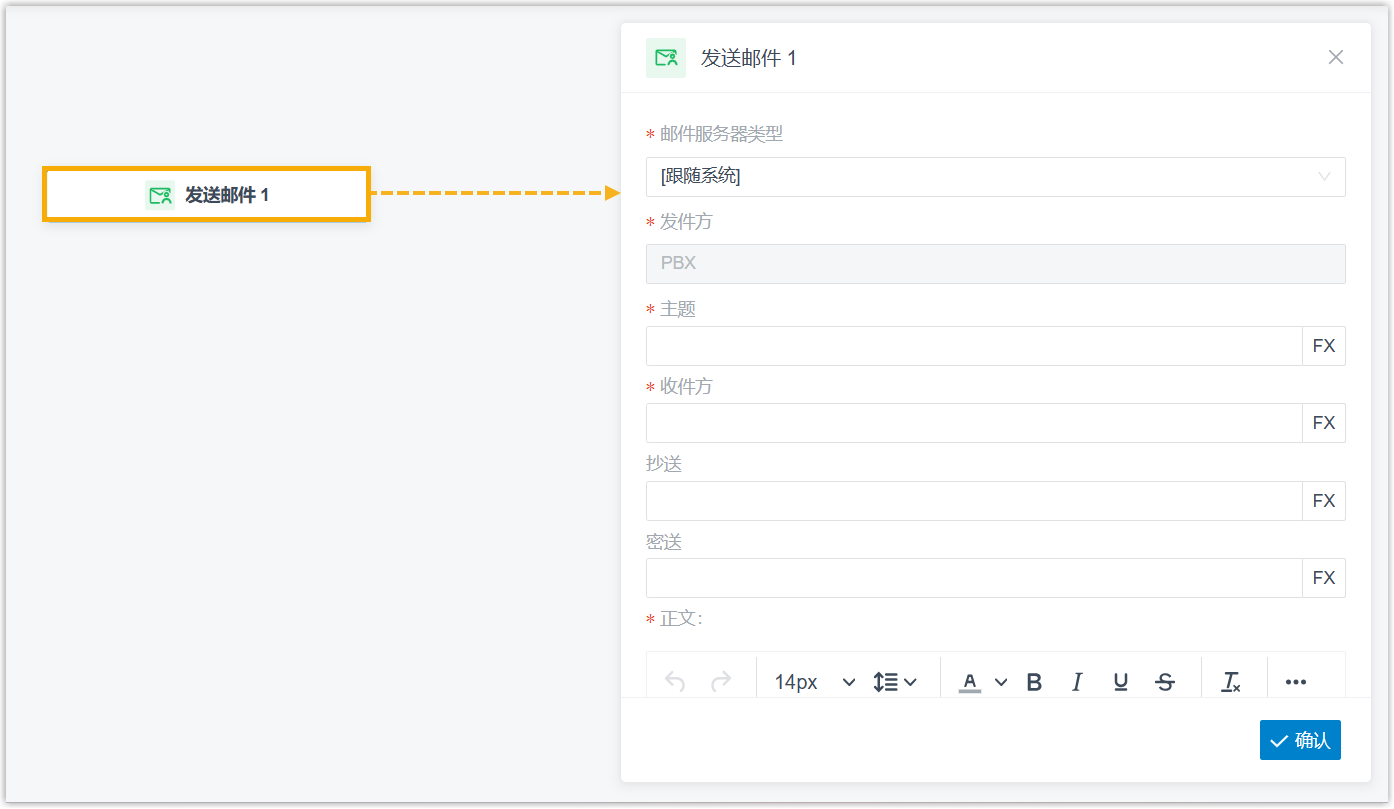Close the 发送邮件 1 panel
The height and width of the screenshot is (809, 1394).
click(x=1335, y=58)
